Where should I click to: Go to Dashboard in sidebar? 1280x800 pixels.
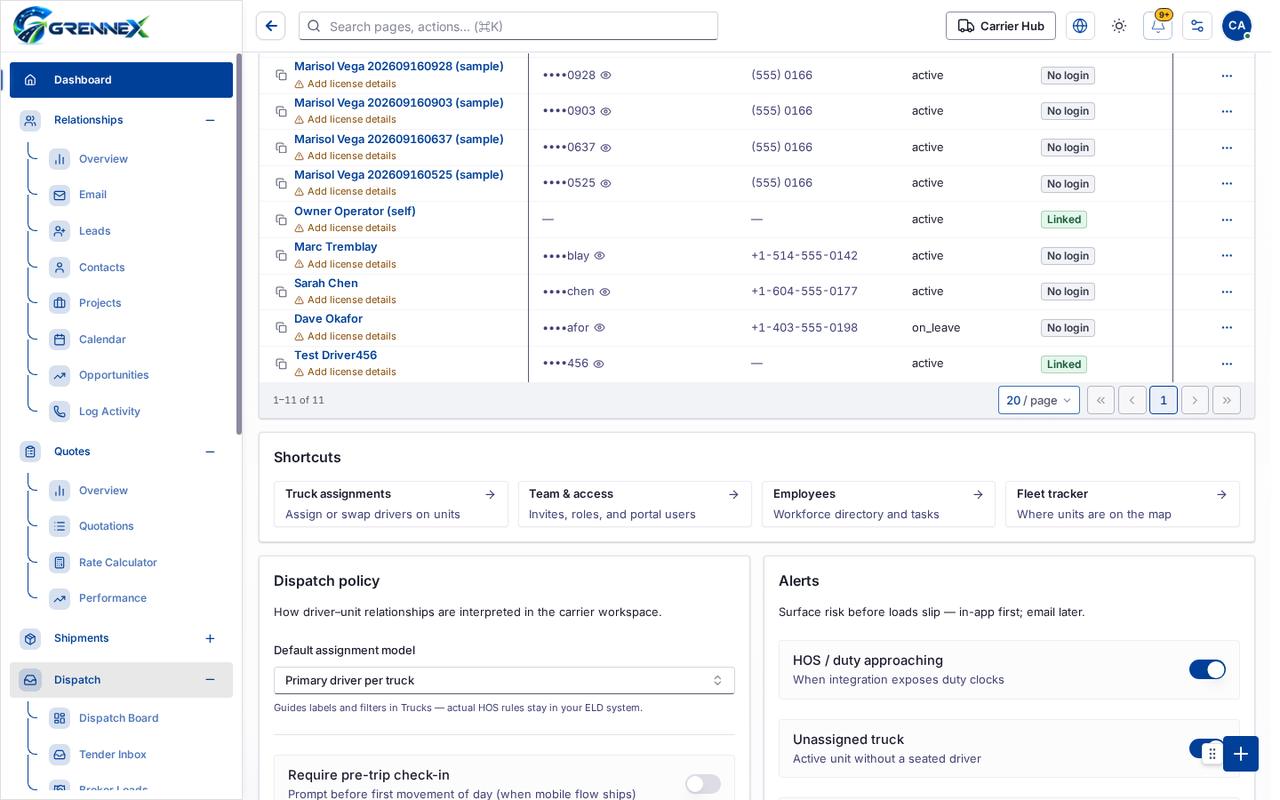coord(121,80)
